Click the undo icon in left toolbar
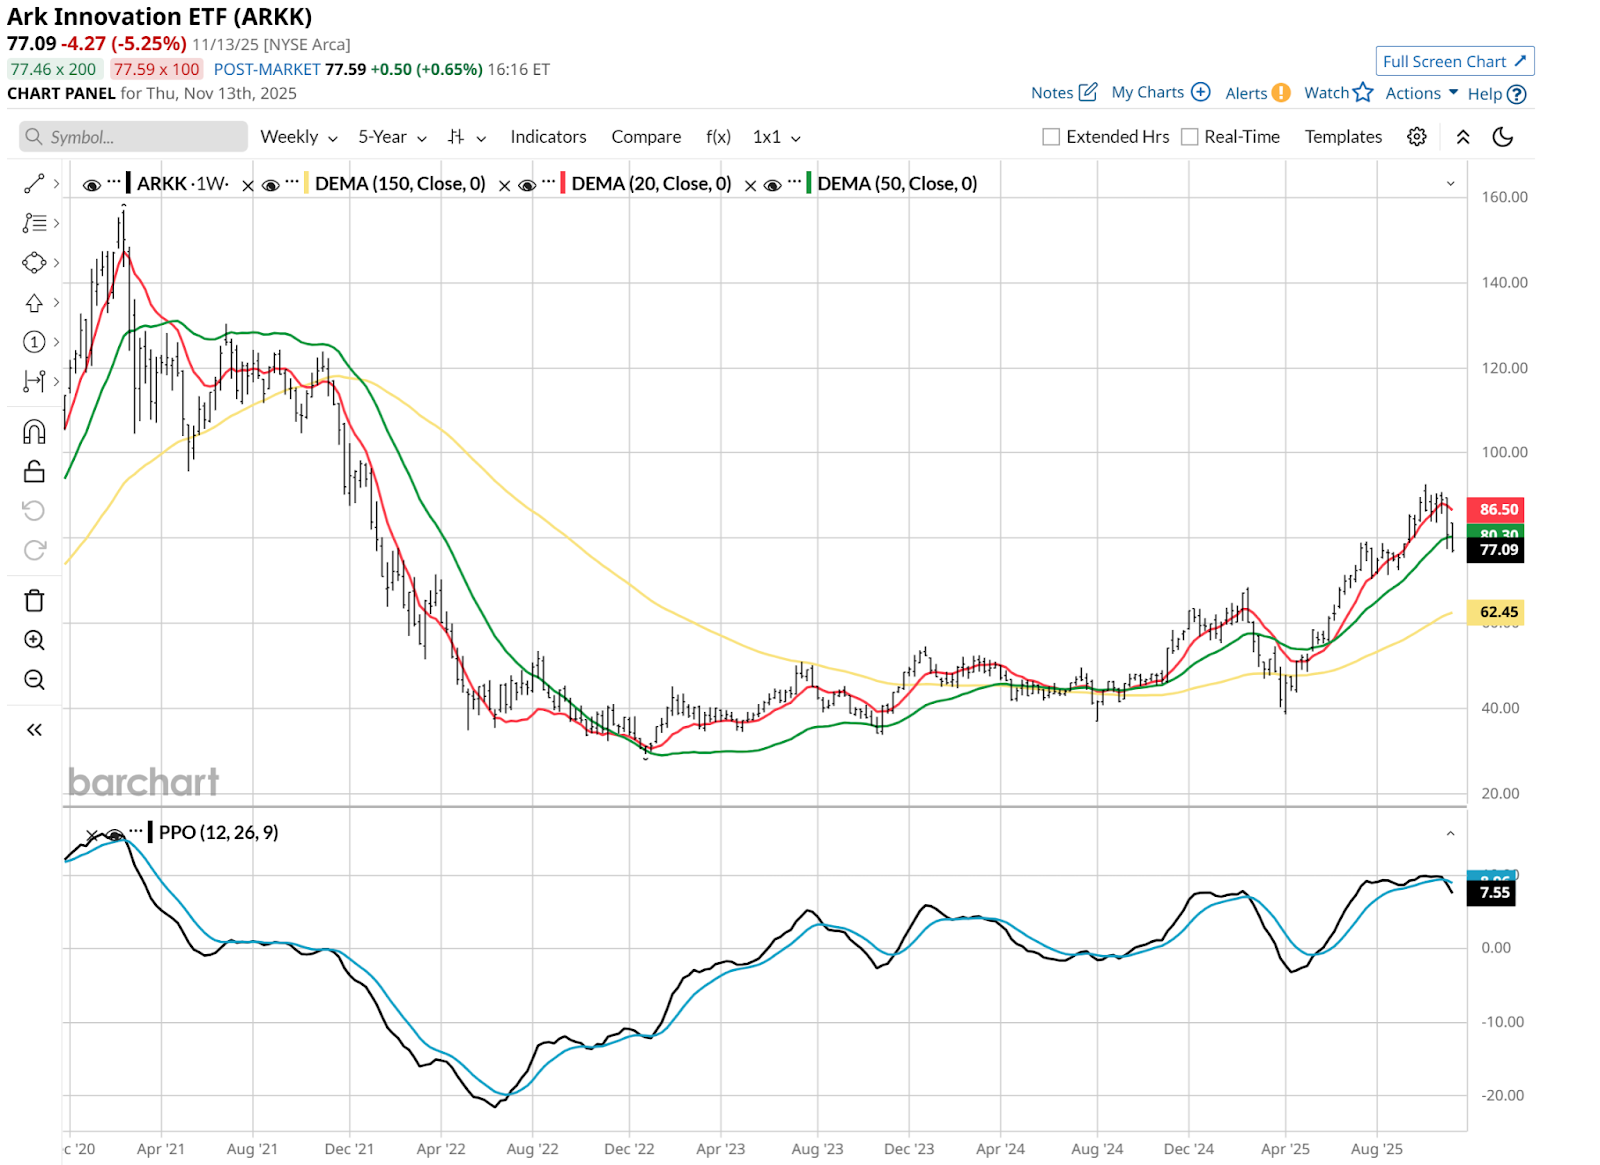1600x1165 pixels. click(34, 511)
